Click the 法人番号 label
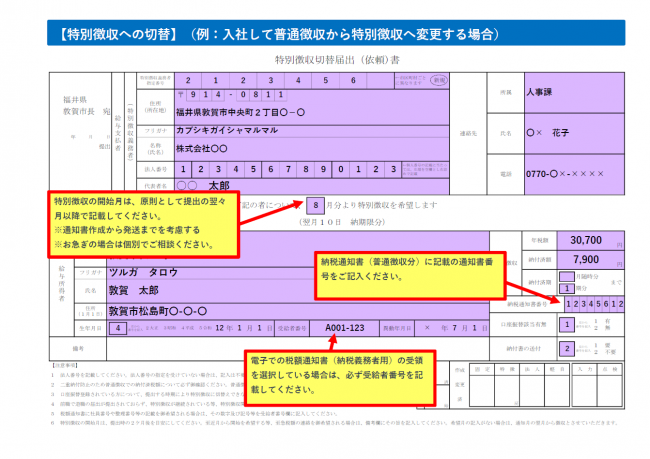The image size is (650, 459). (x=155, y=170)
